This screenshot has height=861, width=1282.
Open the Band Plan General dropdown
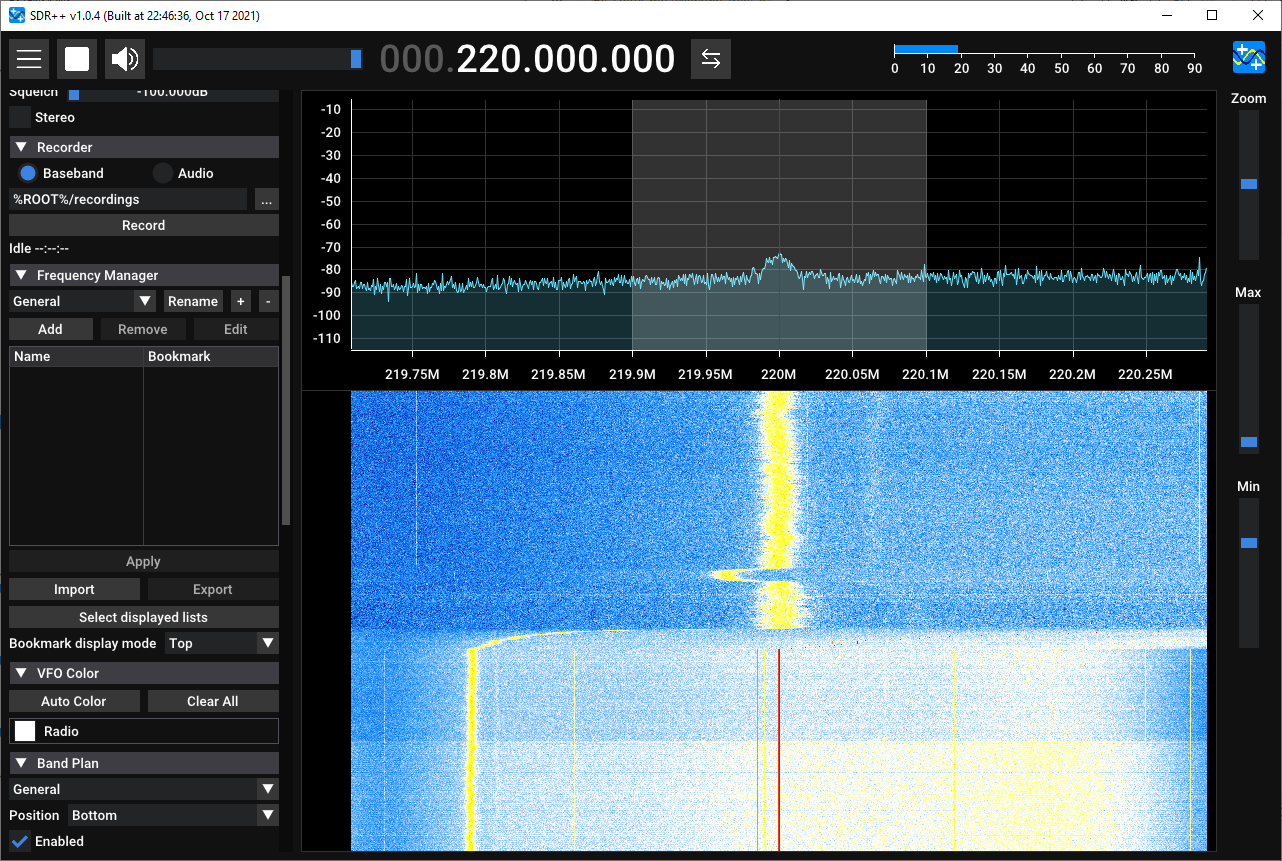click(x=144, y=789)
